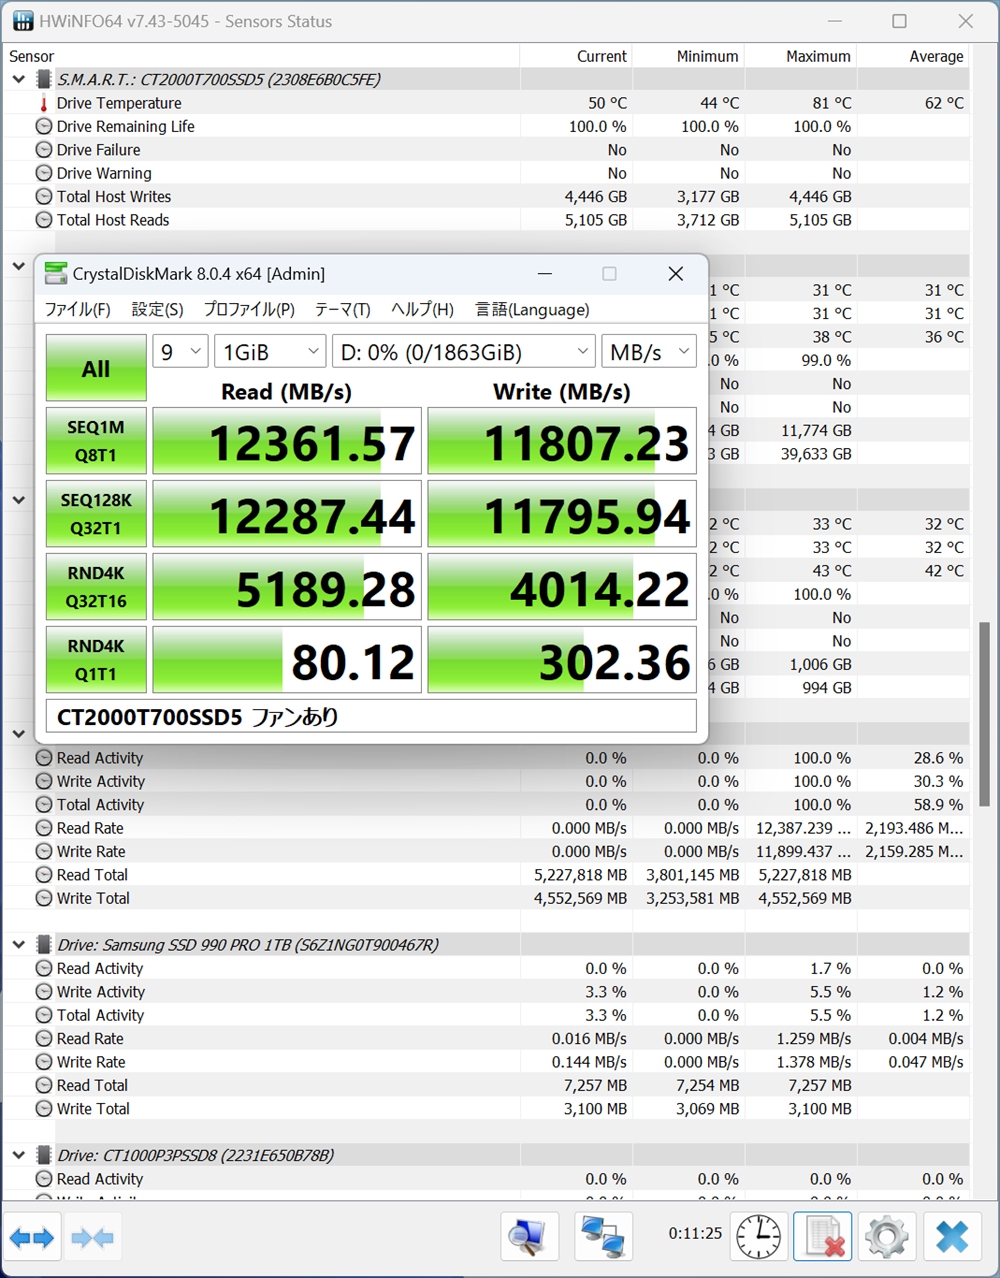Screen dimensions: 1000x1278
Task: Open the drive selector showing D: 0%
Action: 464,351
